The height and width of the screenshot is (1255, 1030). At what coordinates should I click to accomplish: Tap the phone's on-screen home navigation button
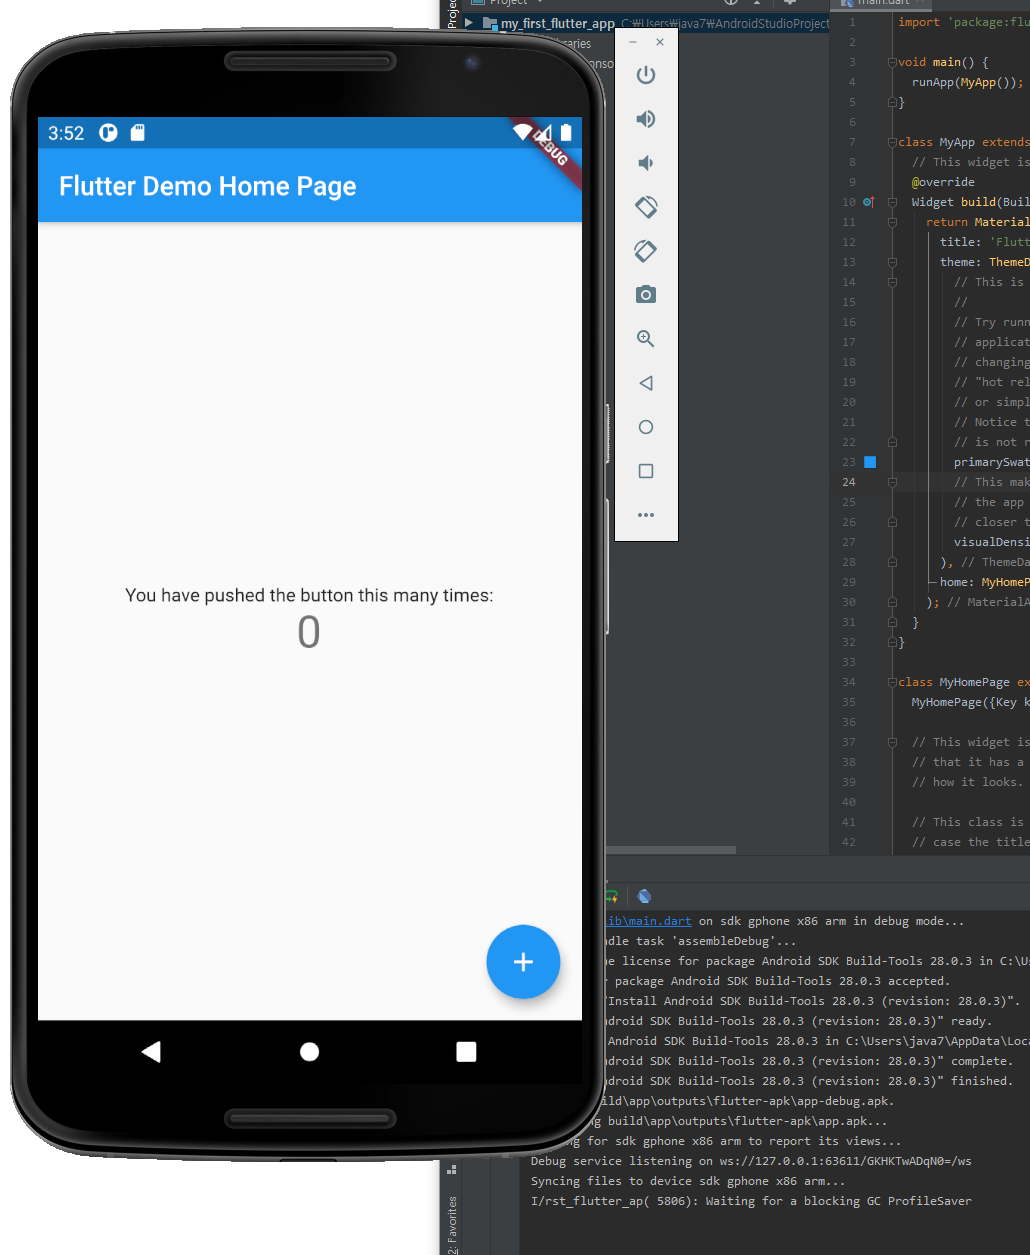[x=309, y=1051]
